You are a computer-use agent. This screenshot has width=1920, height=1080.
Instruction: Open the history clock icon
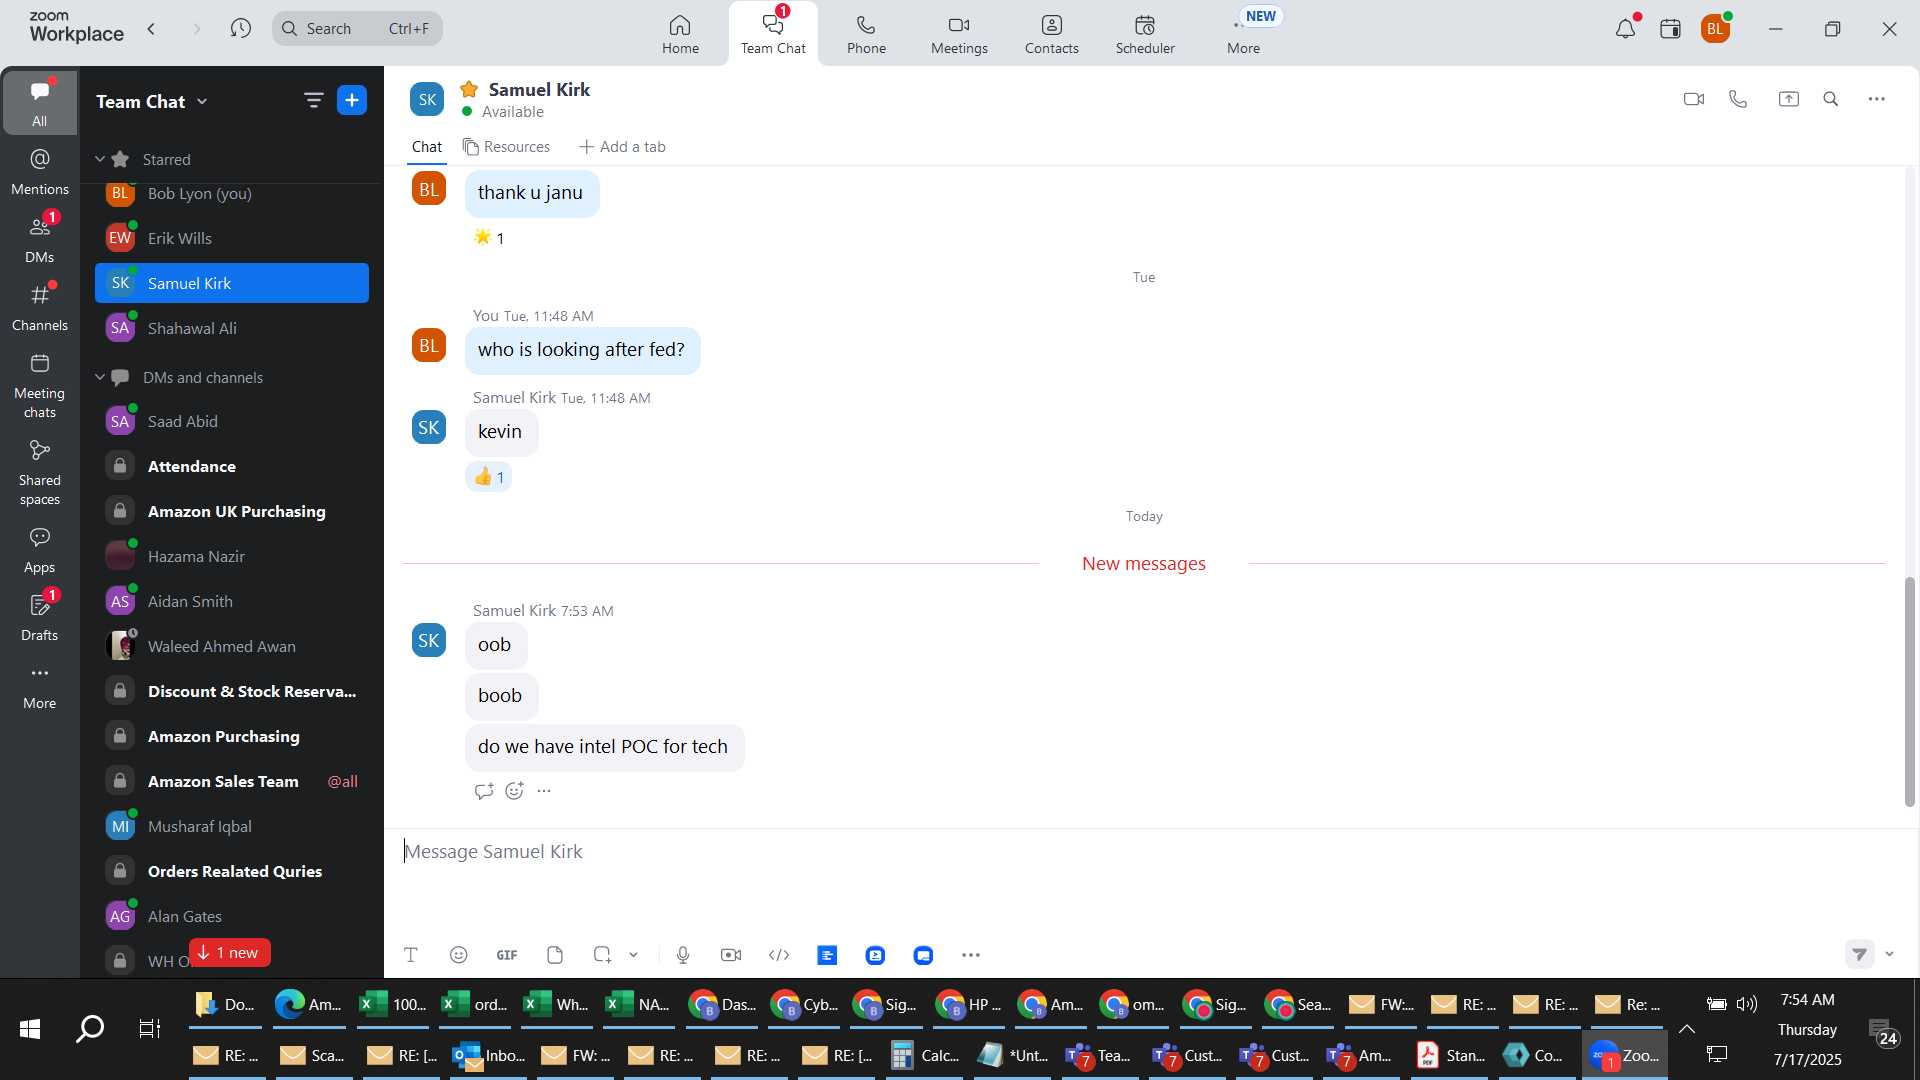click(x=240, y=28)
